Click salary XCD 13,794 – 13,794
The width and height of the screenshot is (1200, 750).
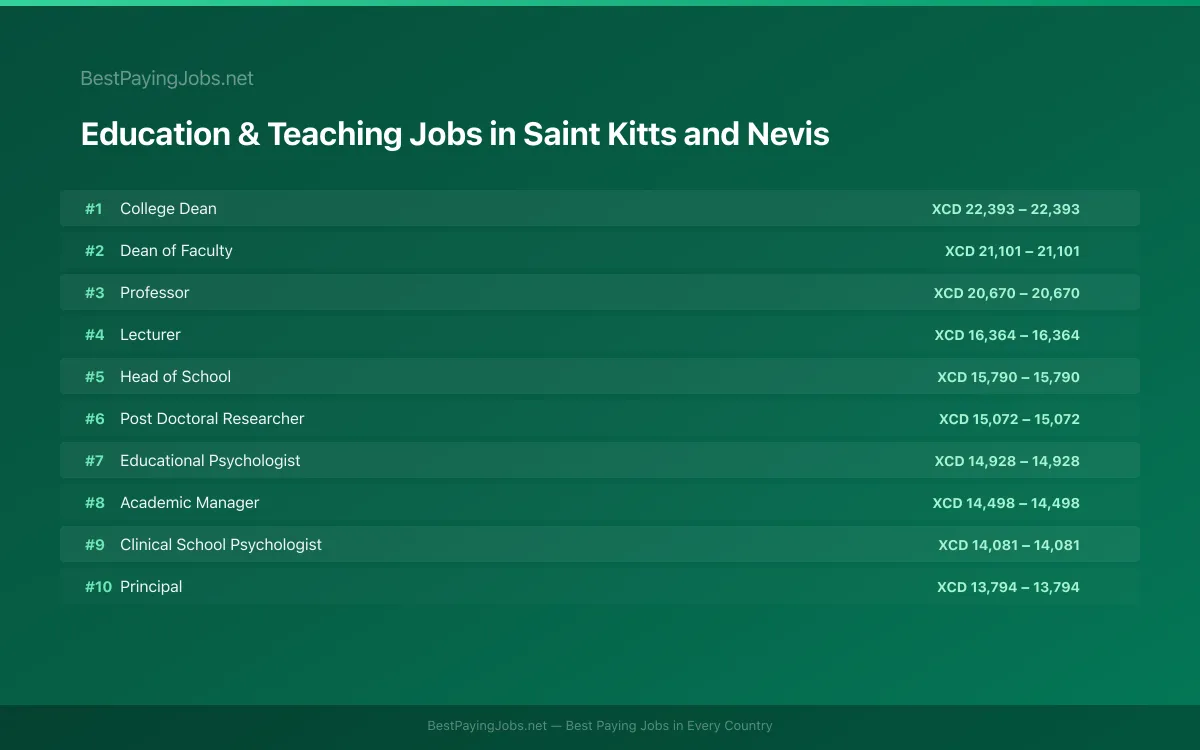[1008, 587]
